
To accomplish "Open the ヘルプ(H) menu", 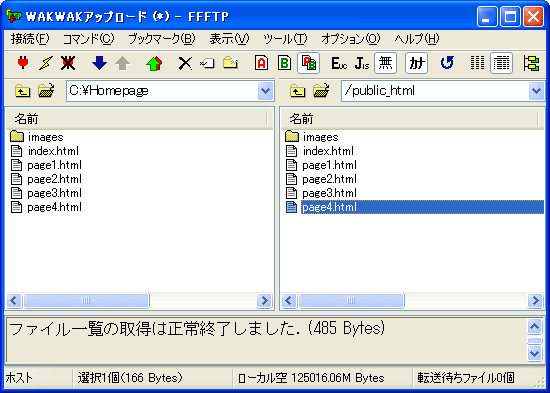I will 417,39.
